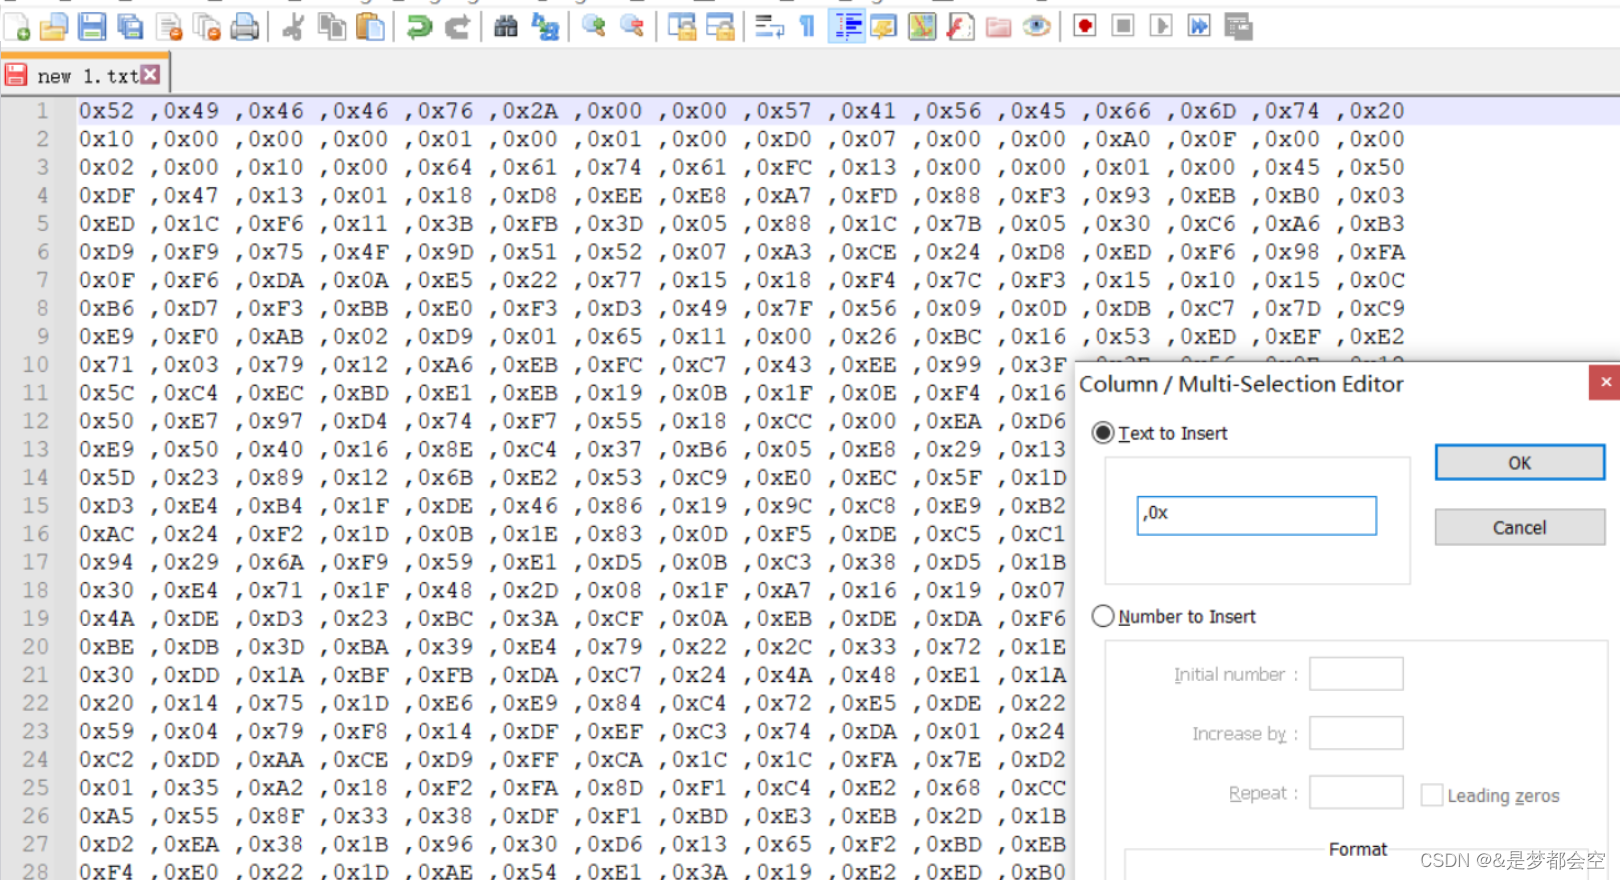Viewport: 1620px width, 880px height.
Task: Open Folder as Workspace icon
Action: (x=998, y=27)
